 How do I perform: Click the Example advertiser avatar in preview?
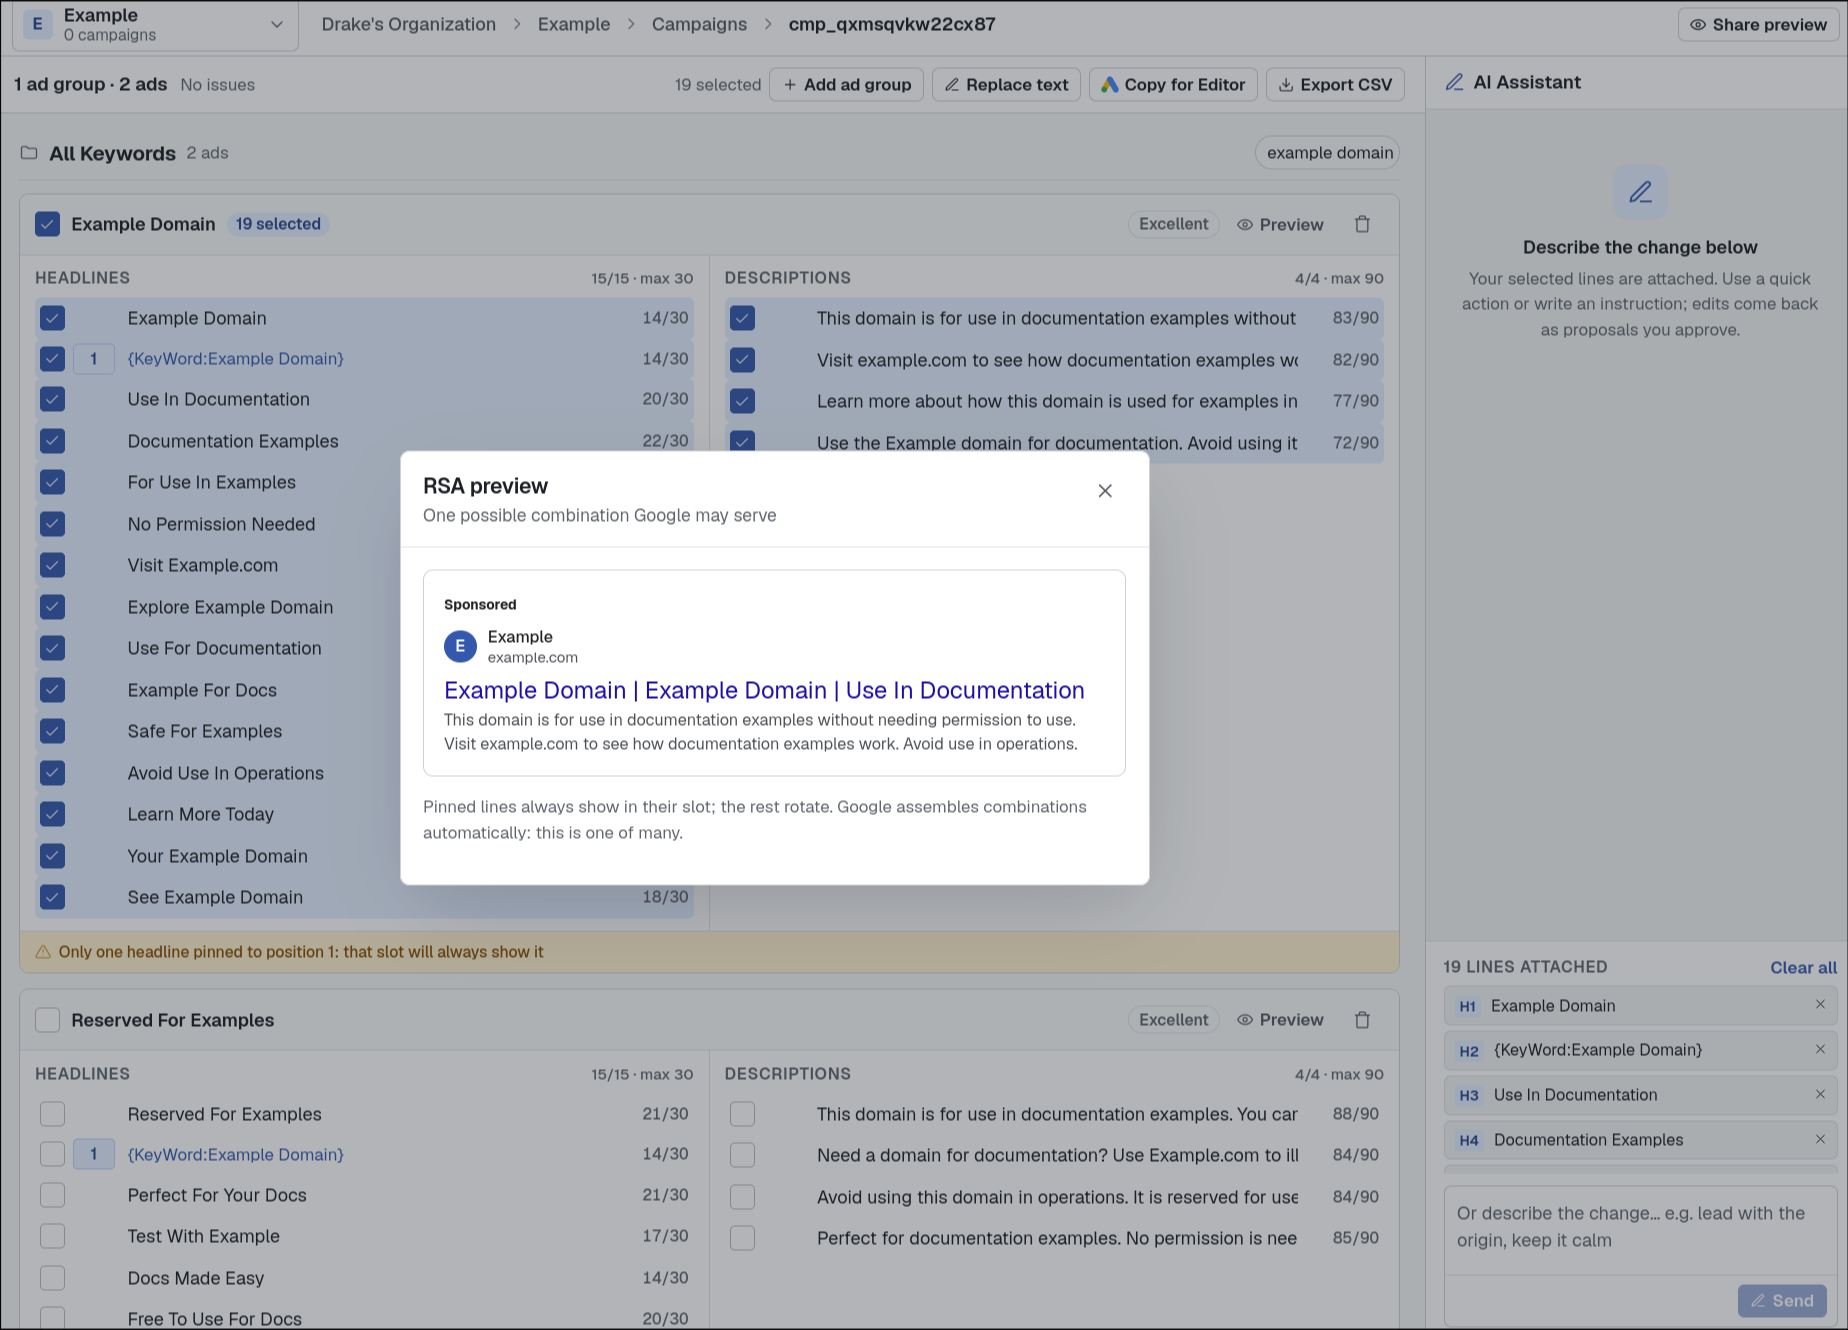(460, 647)
